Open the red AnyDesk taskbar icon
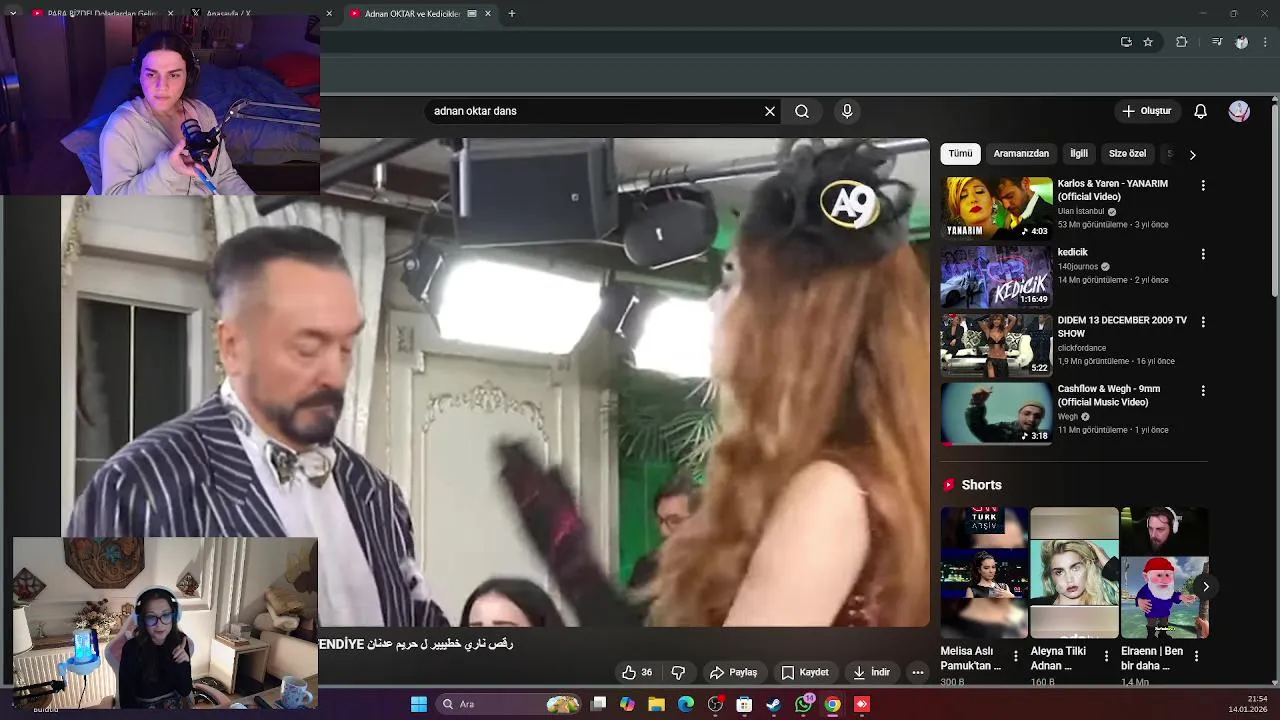The image size is (1280, 720). (x=862, y=704)
